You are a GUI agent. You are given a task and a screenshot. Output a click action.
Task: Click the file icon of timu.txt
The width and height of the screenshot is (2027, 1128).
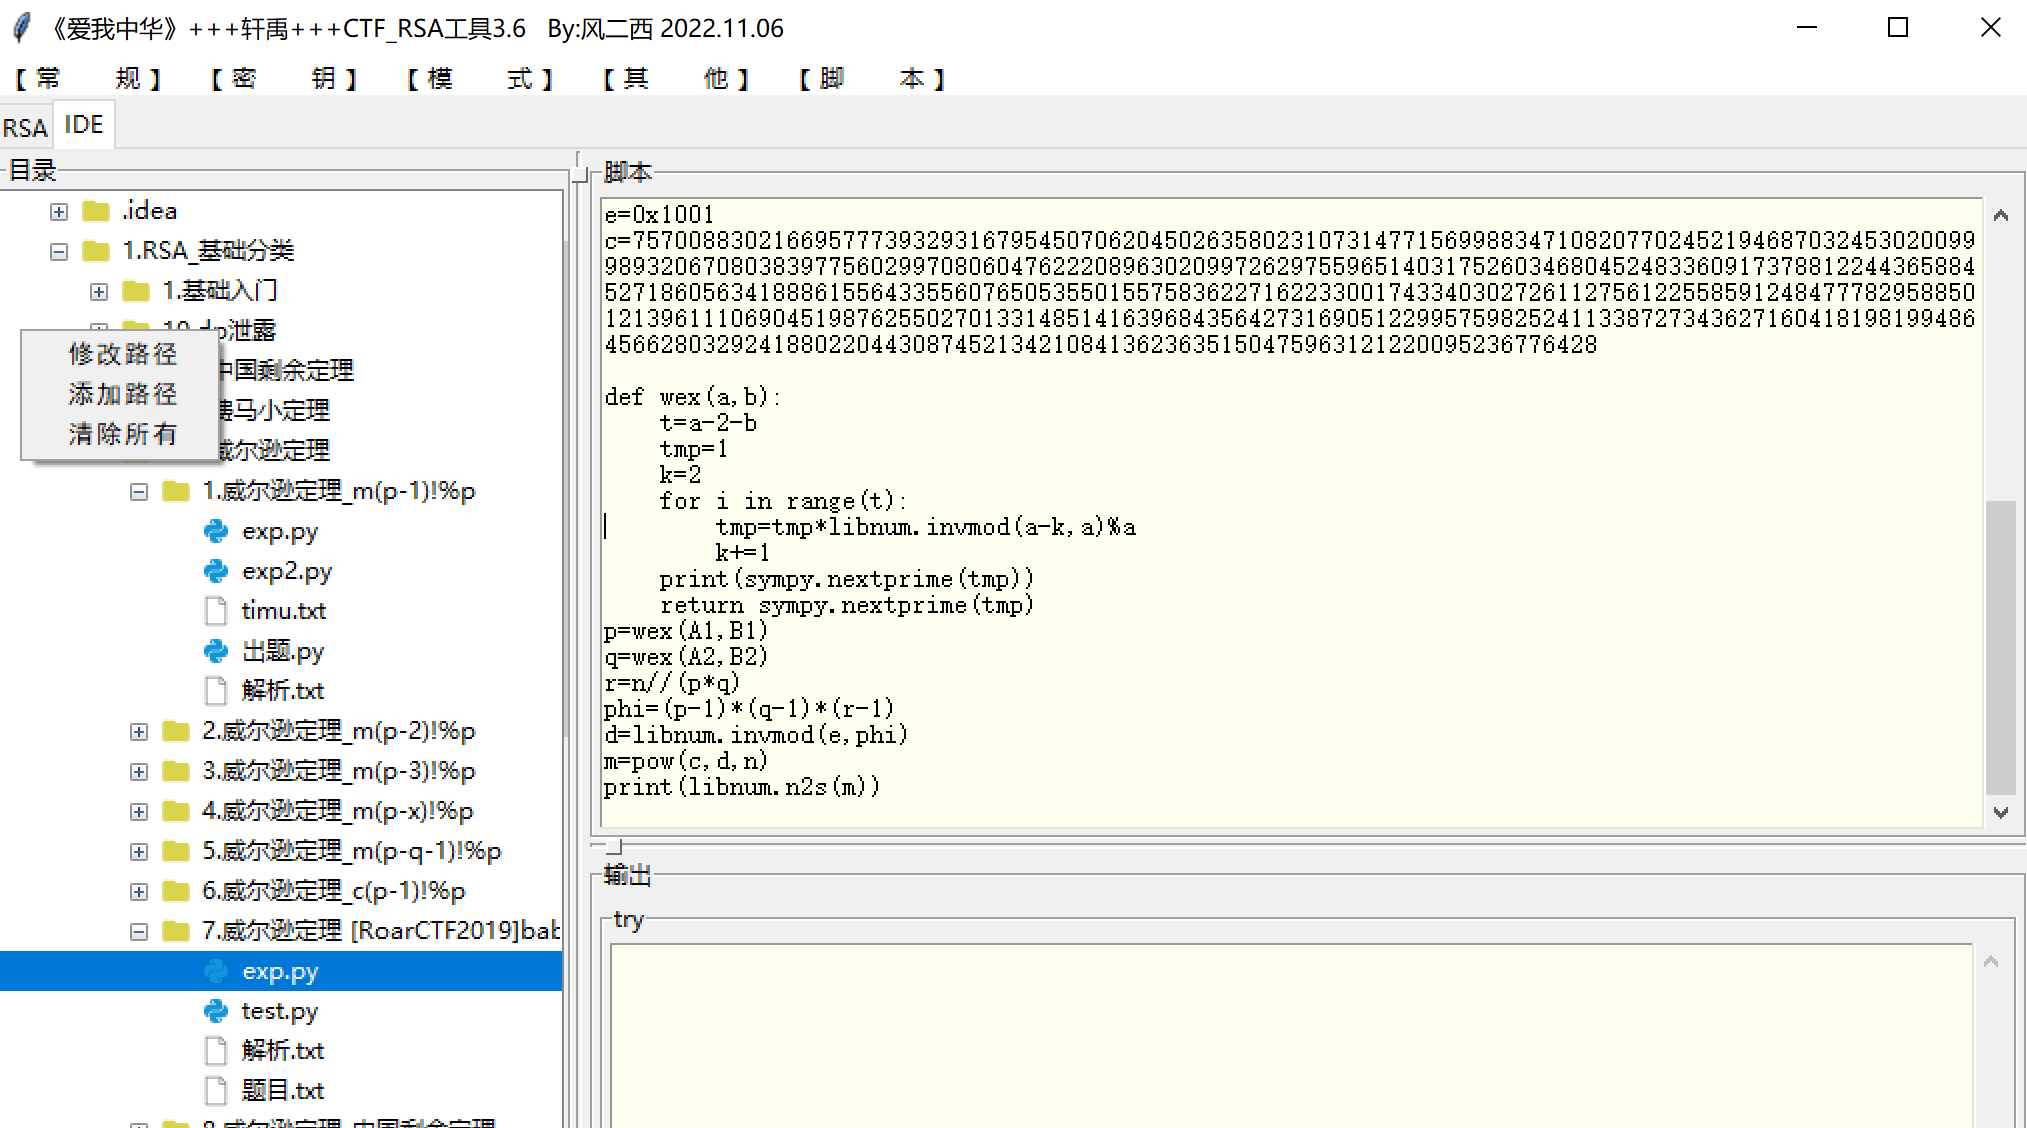215,611
